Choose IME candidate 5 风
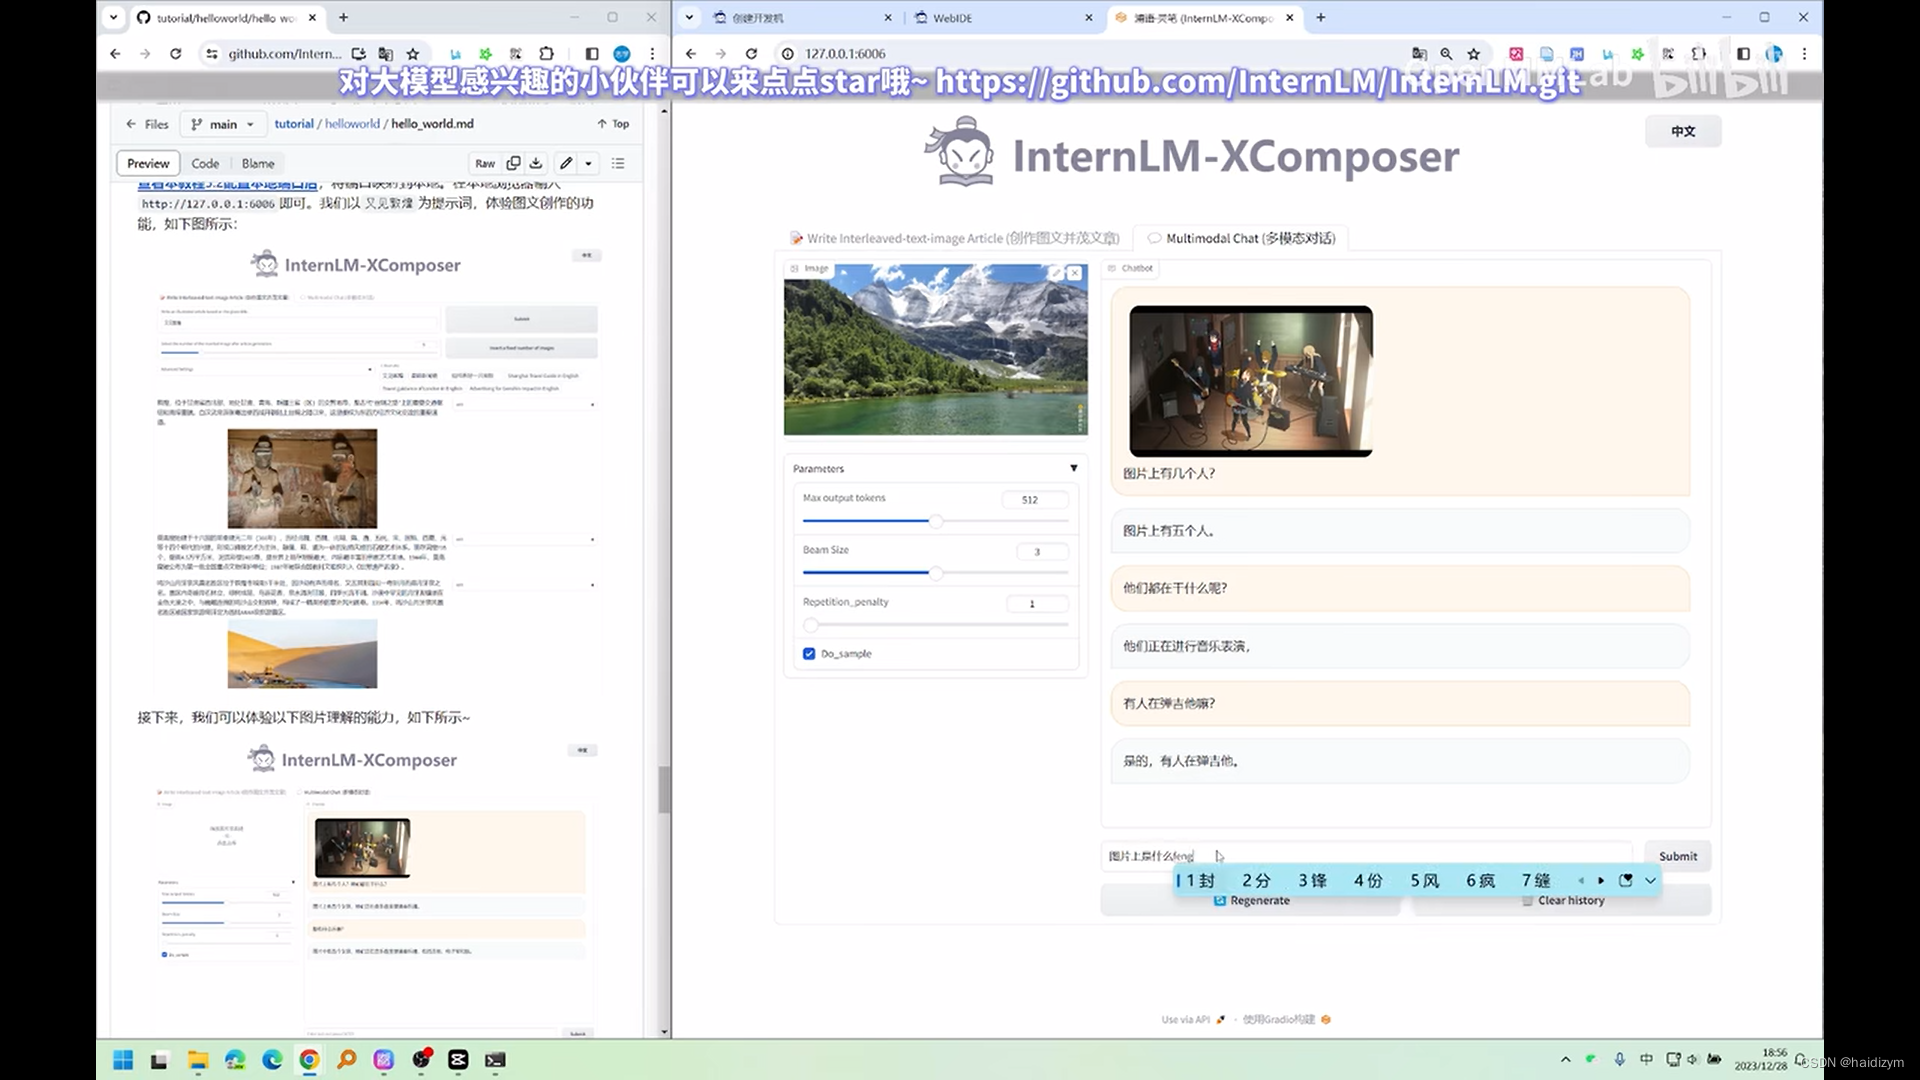 click(x=1424, y=881)
